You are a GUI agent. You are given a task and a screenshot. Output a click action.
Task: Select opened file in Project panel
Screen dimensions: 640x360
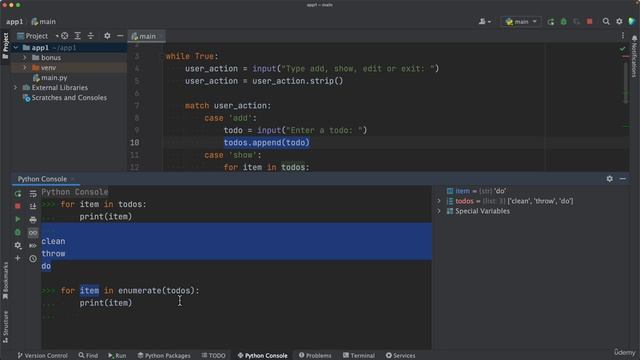click(64, 36)
